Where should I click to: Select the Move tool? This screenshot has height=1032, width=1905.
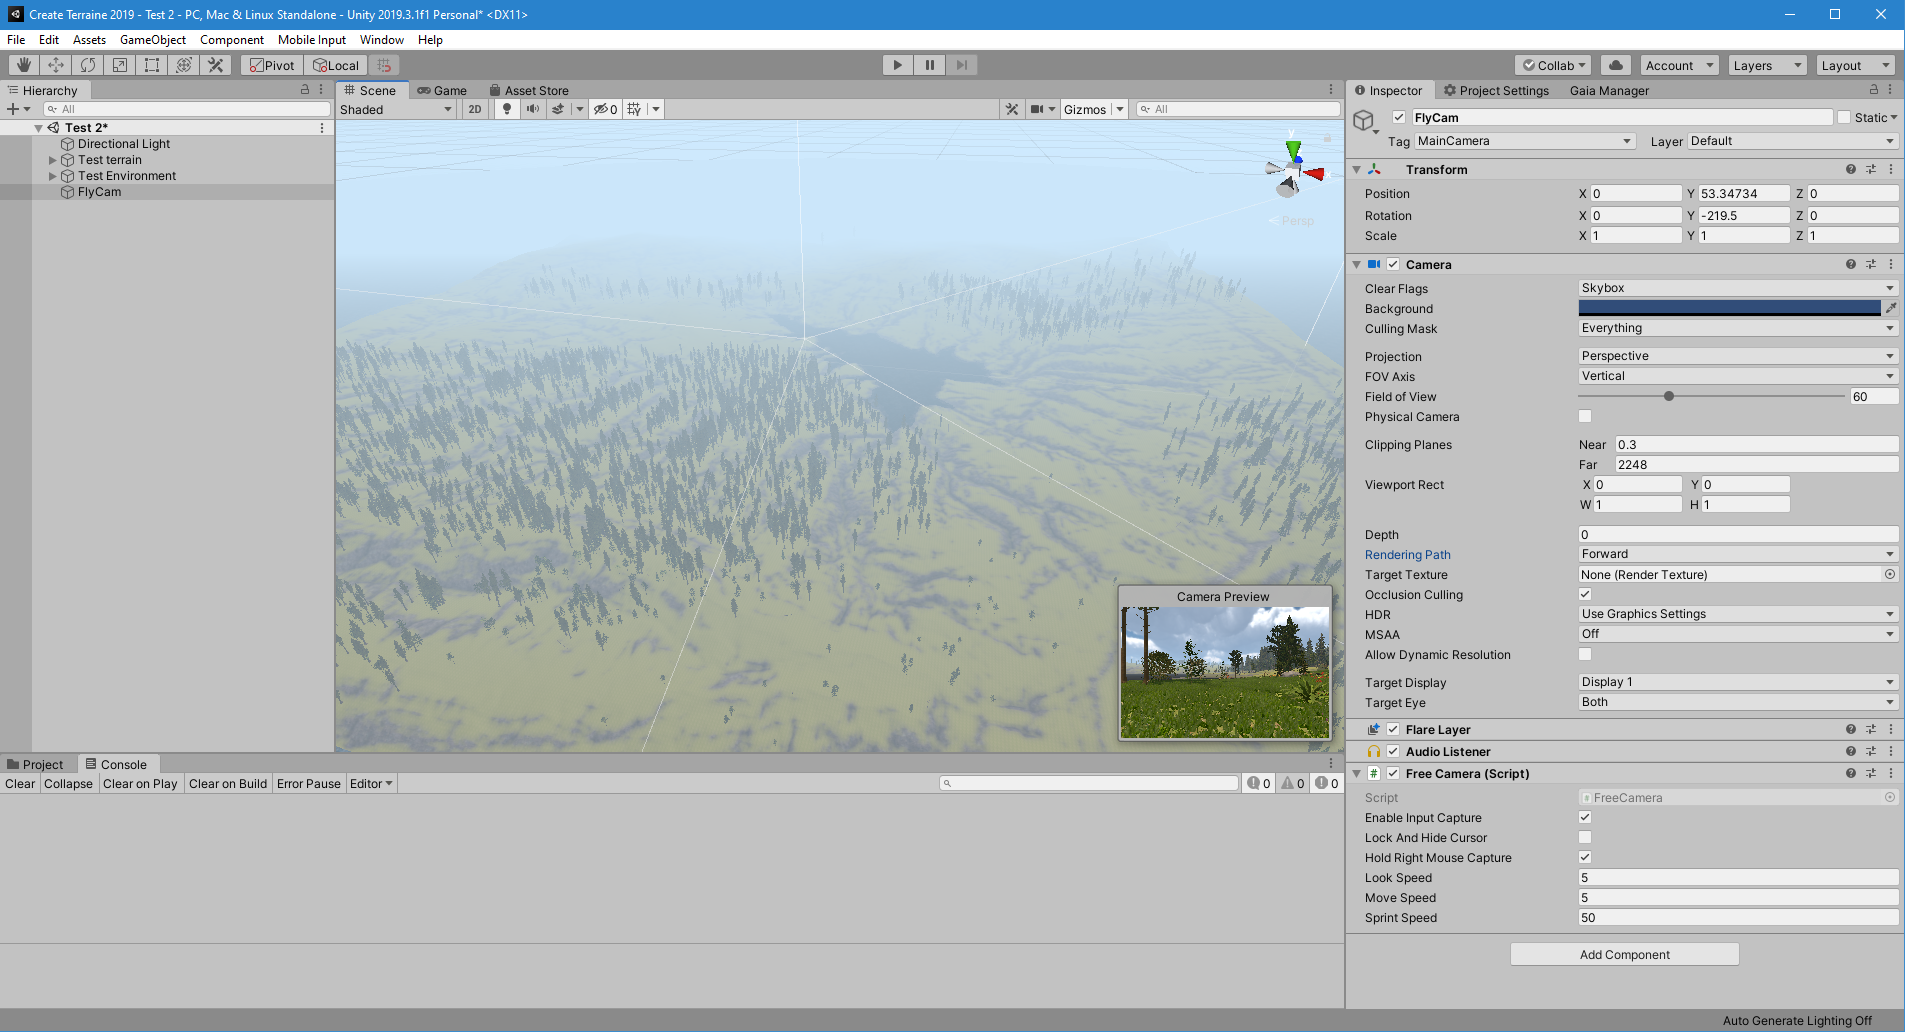[56, 65]
